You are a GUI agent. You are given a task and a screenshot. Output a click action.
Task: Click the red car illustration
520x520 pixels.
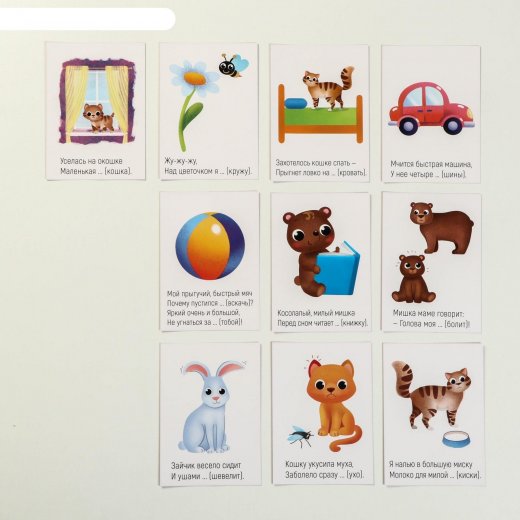click(x=432, y=108)
